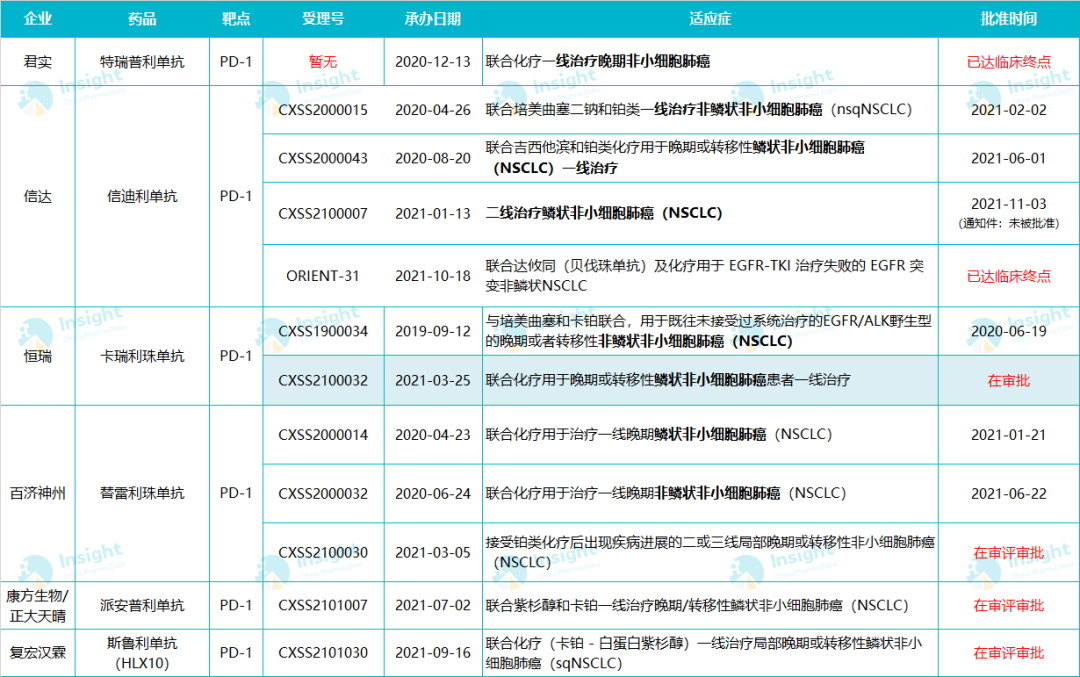Click the 受理号 column header
This screenshot has height=677, width=1080.
[x=323, y=19]
